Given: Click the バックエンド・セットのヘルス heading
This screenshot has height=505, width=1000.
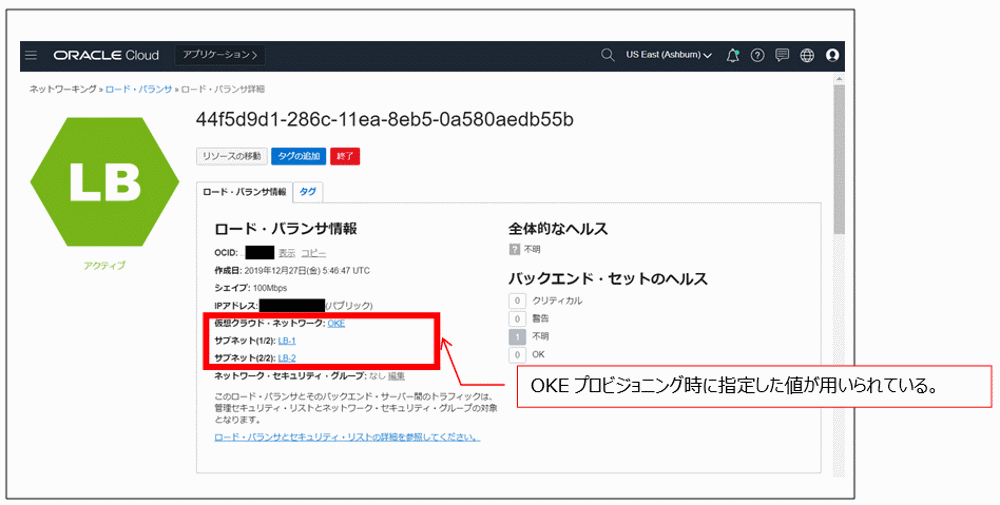Looking at the screenshot, I should [608, 279].
